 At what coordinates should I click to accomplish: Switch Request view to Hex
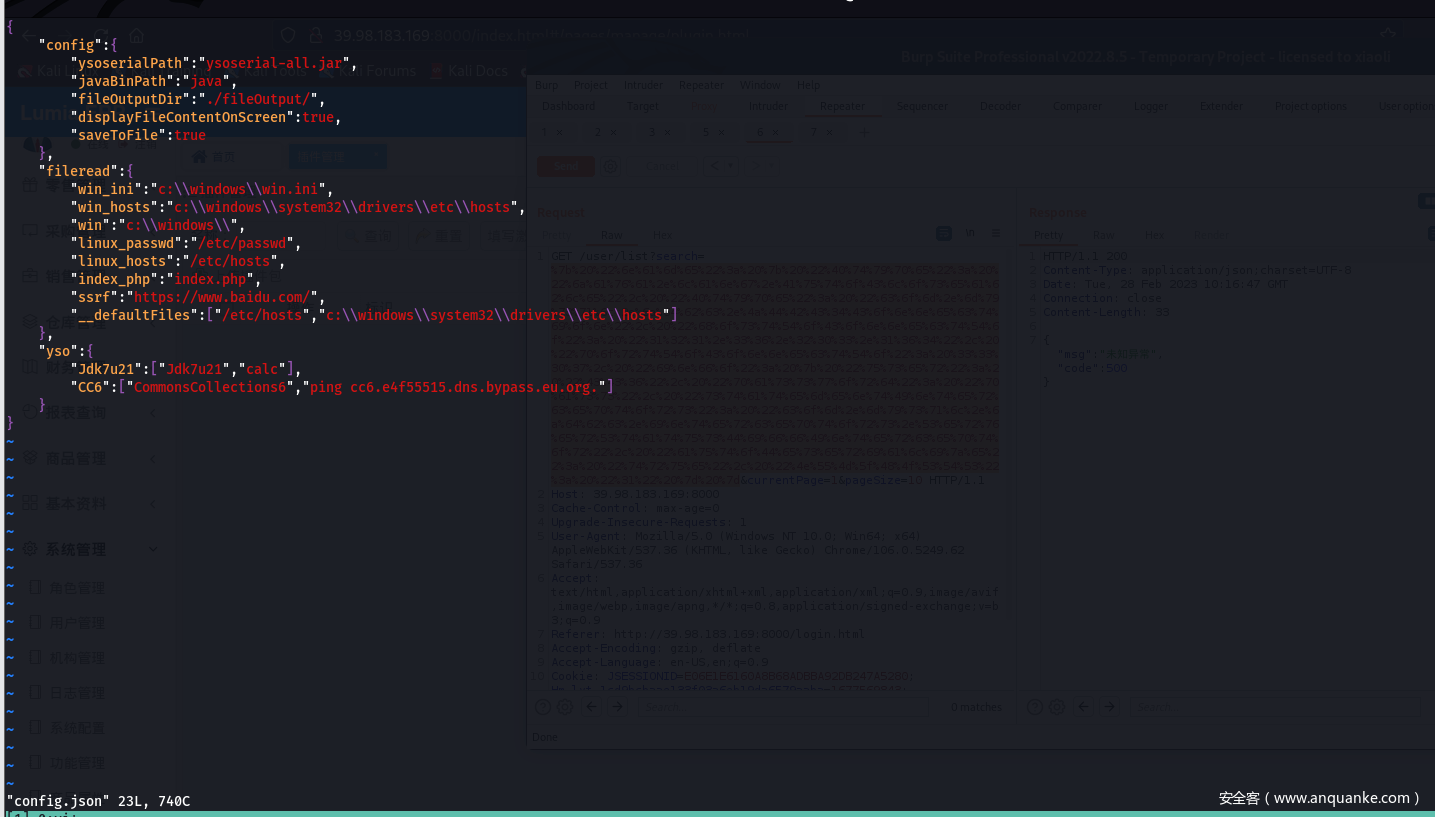(x=662, y=235)
